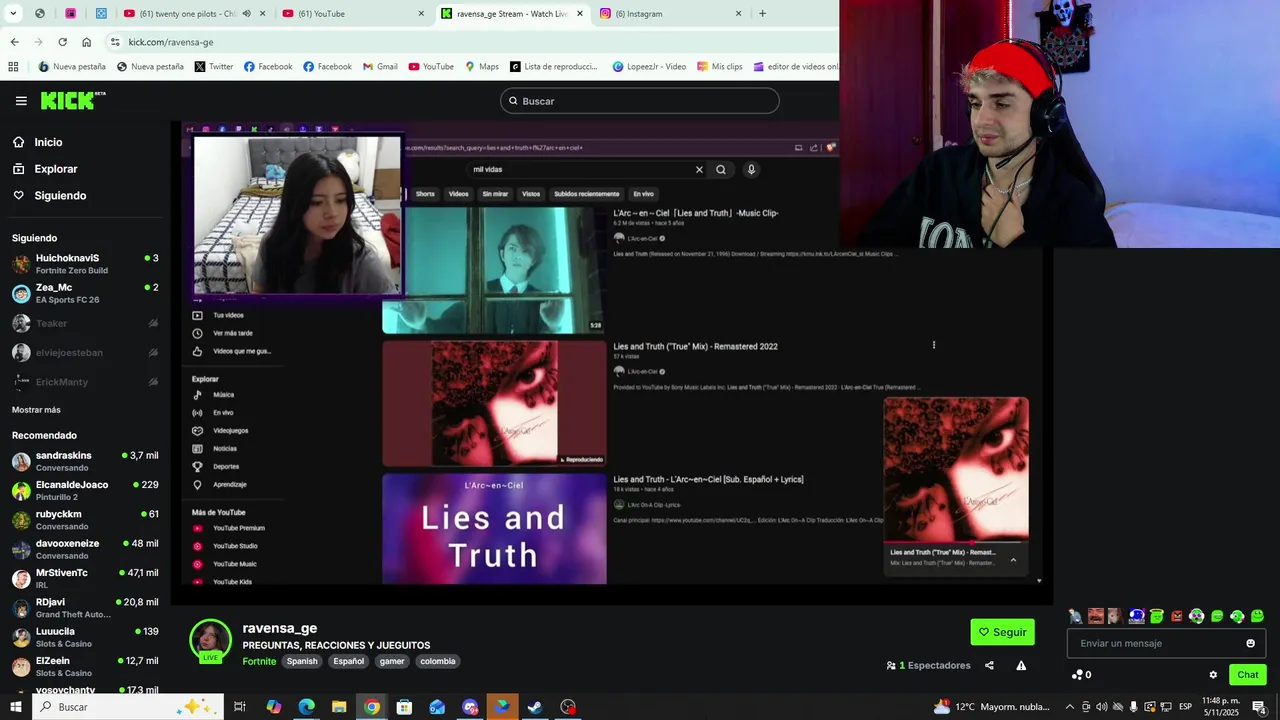This screenshot has height=720, width=1280.
Task: Open HuichoknaviS channel from the sidebar
Action: 85,264
